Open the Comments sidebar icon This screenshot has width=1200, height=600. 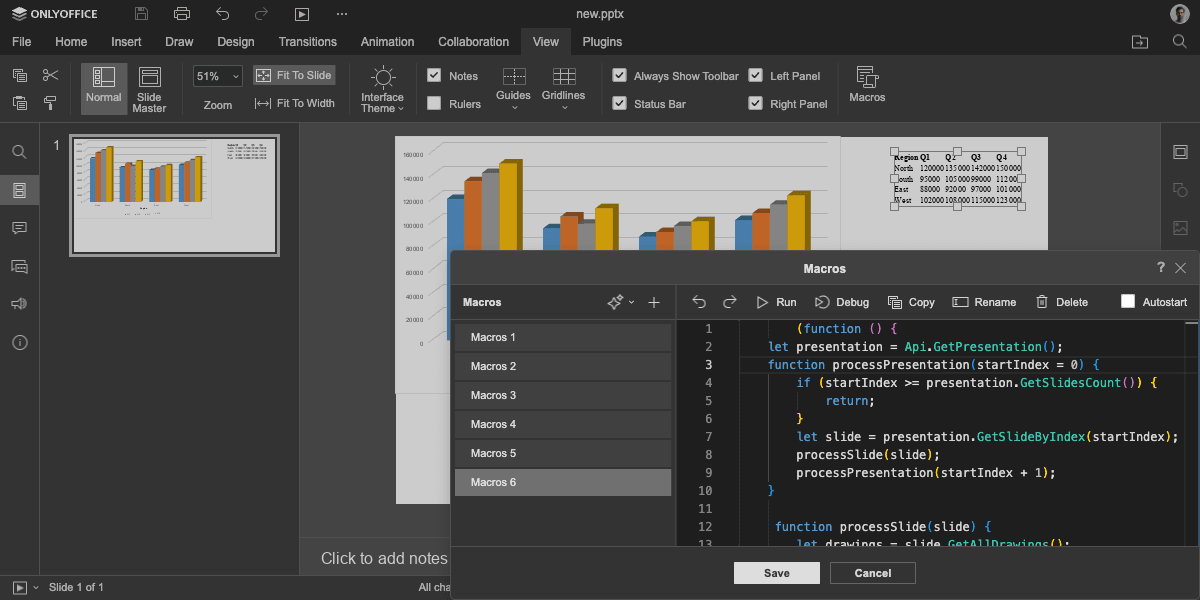click(x=19, y=228)
